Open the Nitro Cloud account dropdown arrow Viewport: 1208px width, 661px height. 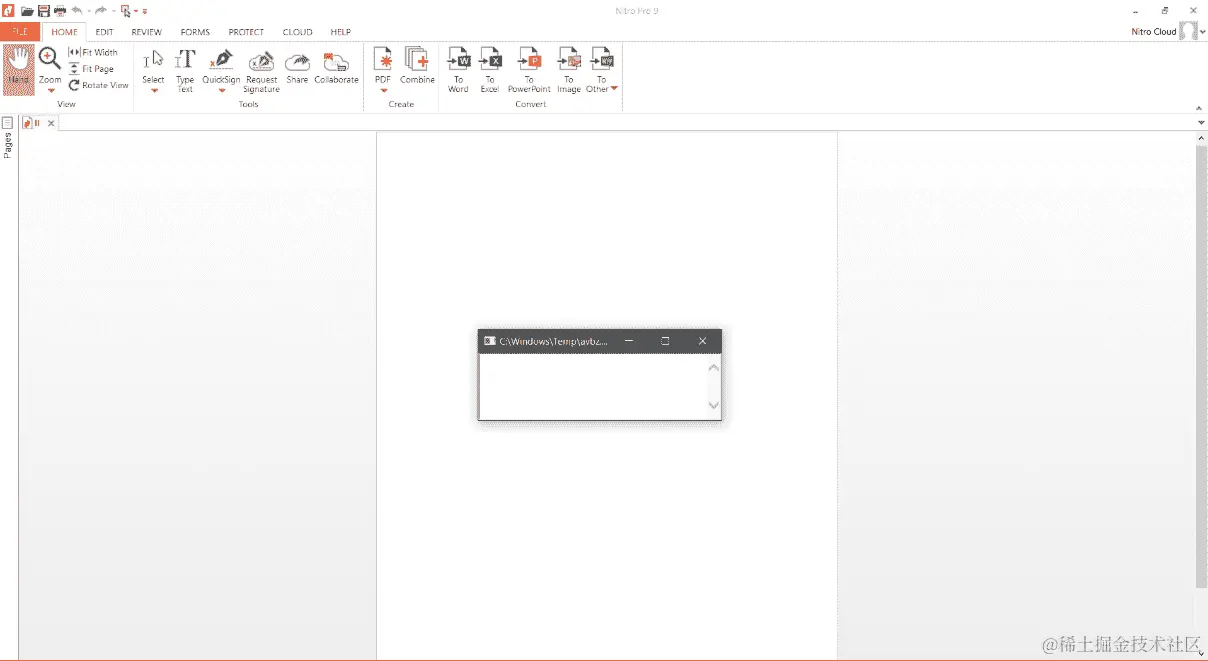(x=1201, y=32)
